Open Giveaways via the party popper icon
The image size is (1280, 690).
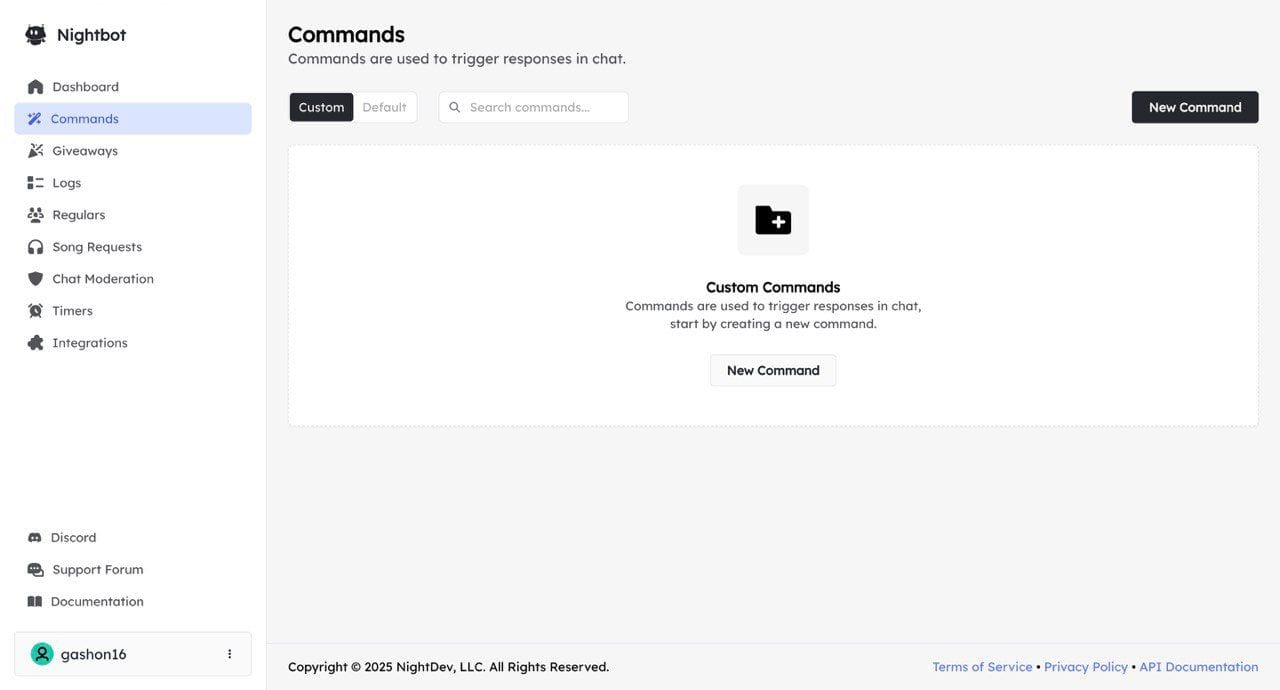click(x=36, y=151)
